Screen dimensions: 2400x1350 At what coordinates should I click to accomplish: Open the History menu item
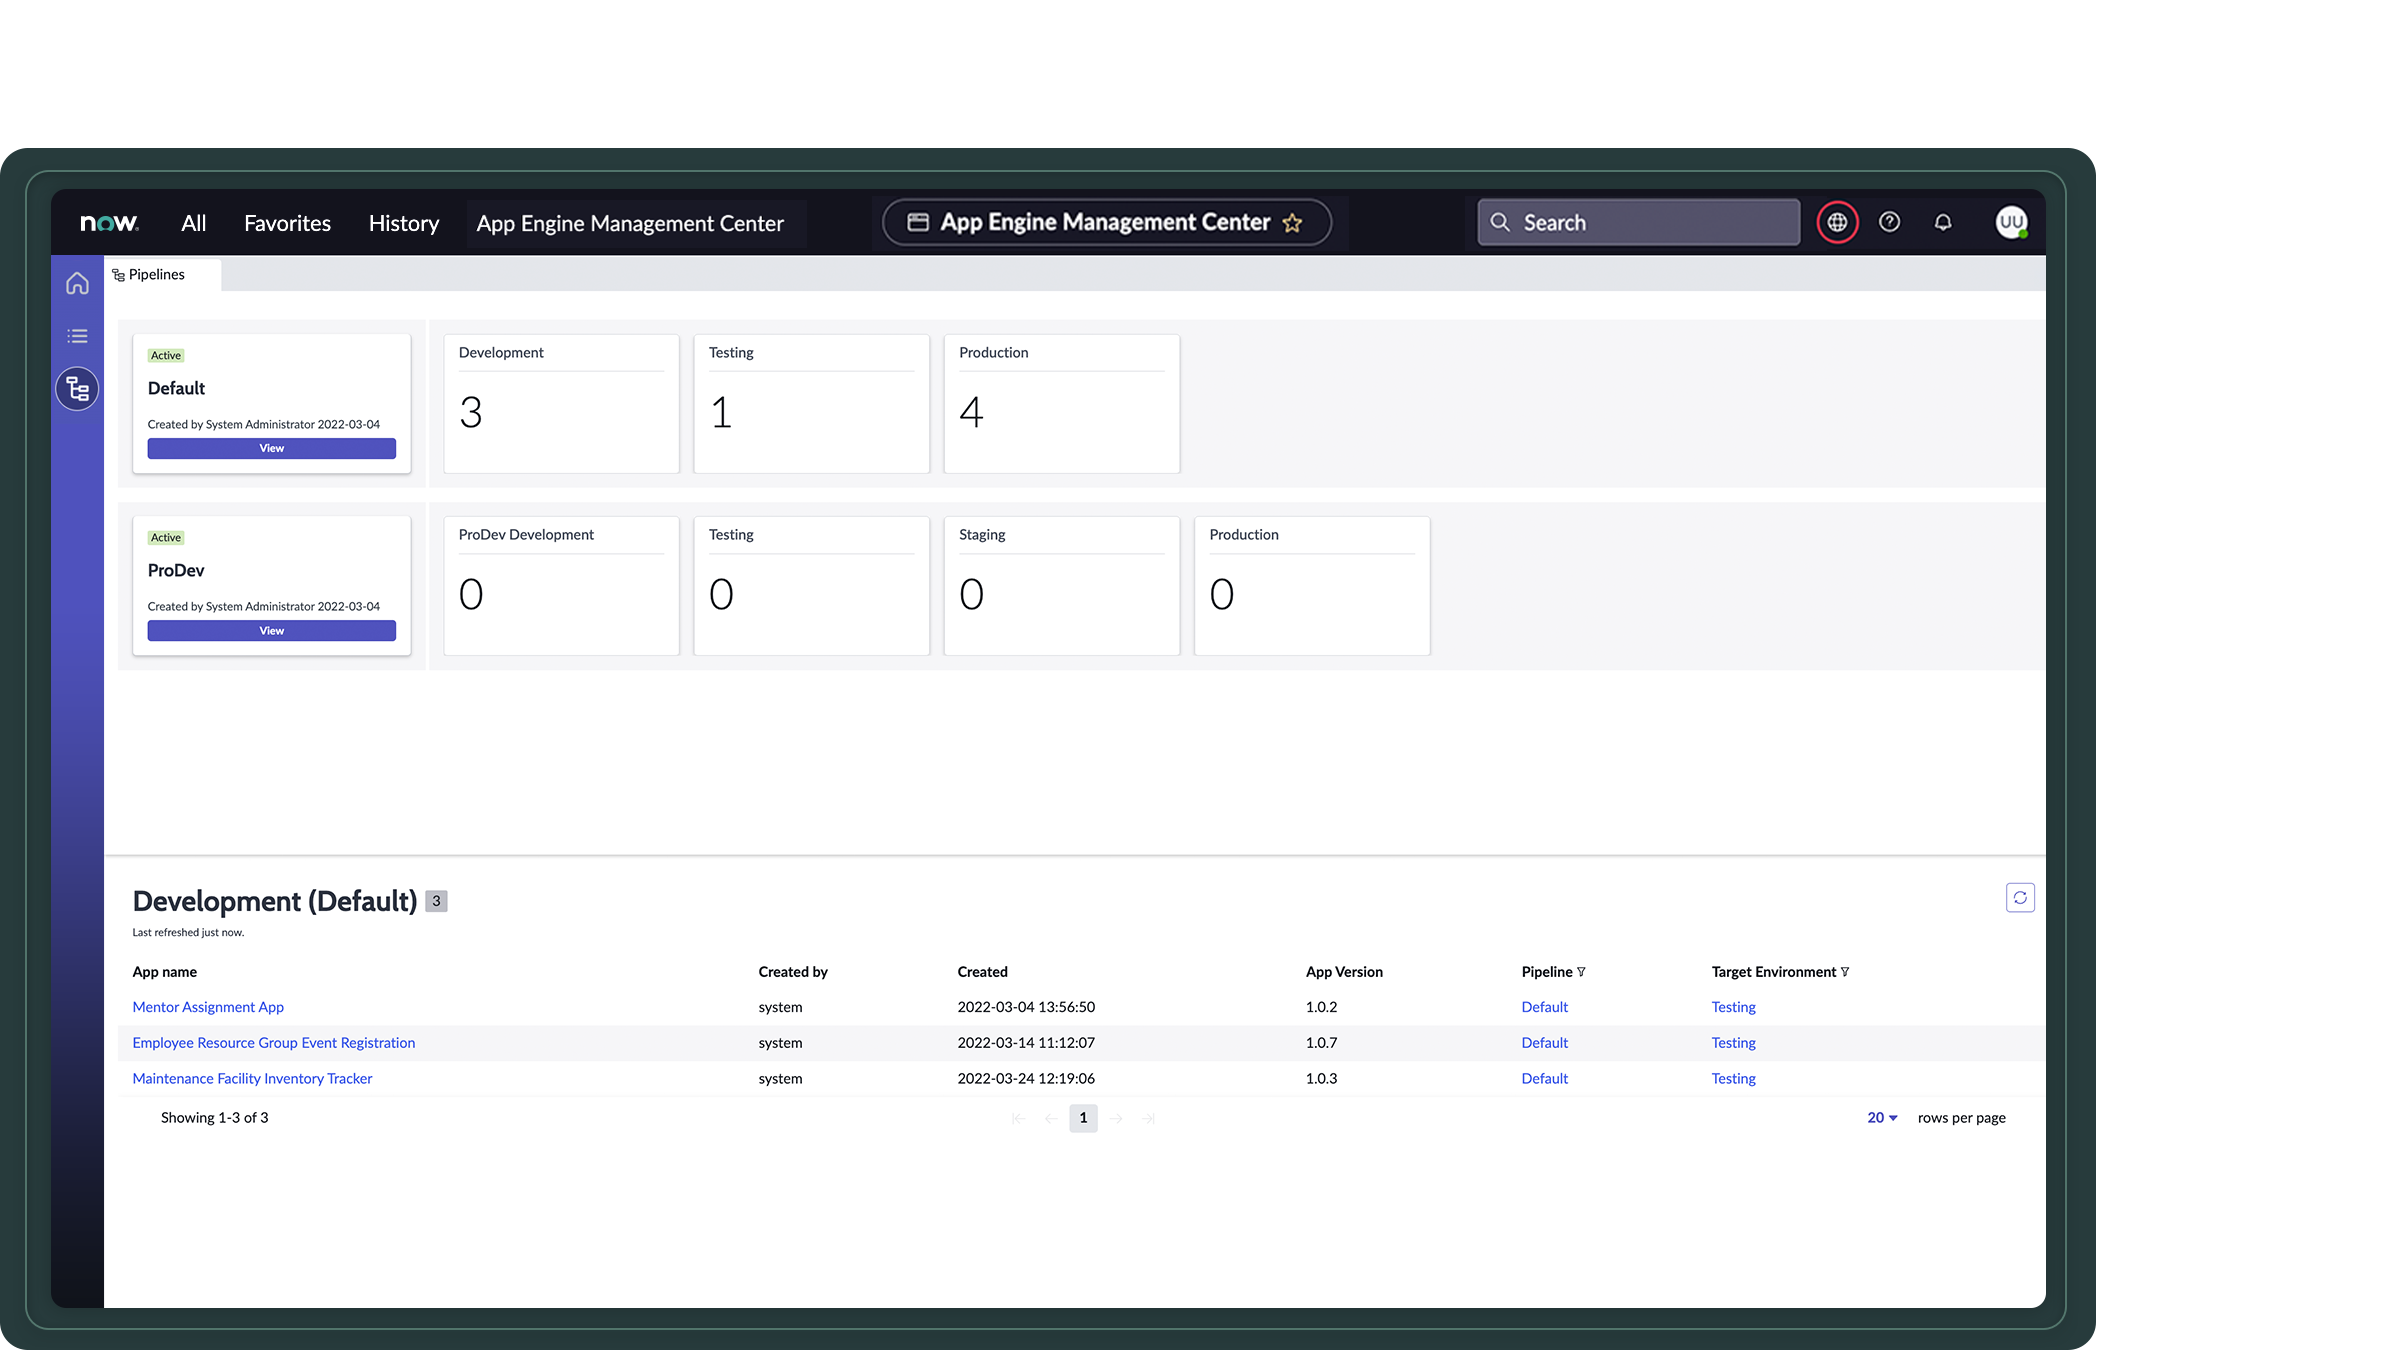[x=403, y=222]
